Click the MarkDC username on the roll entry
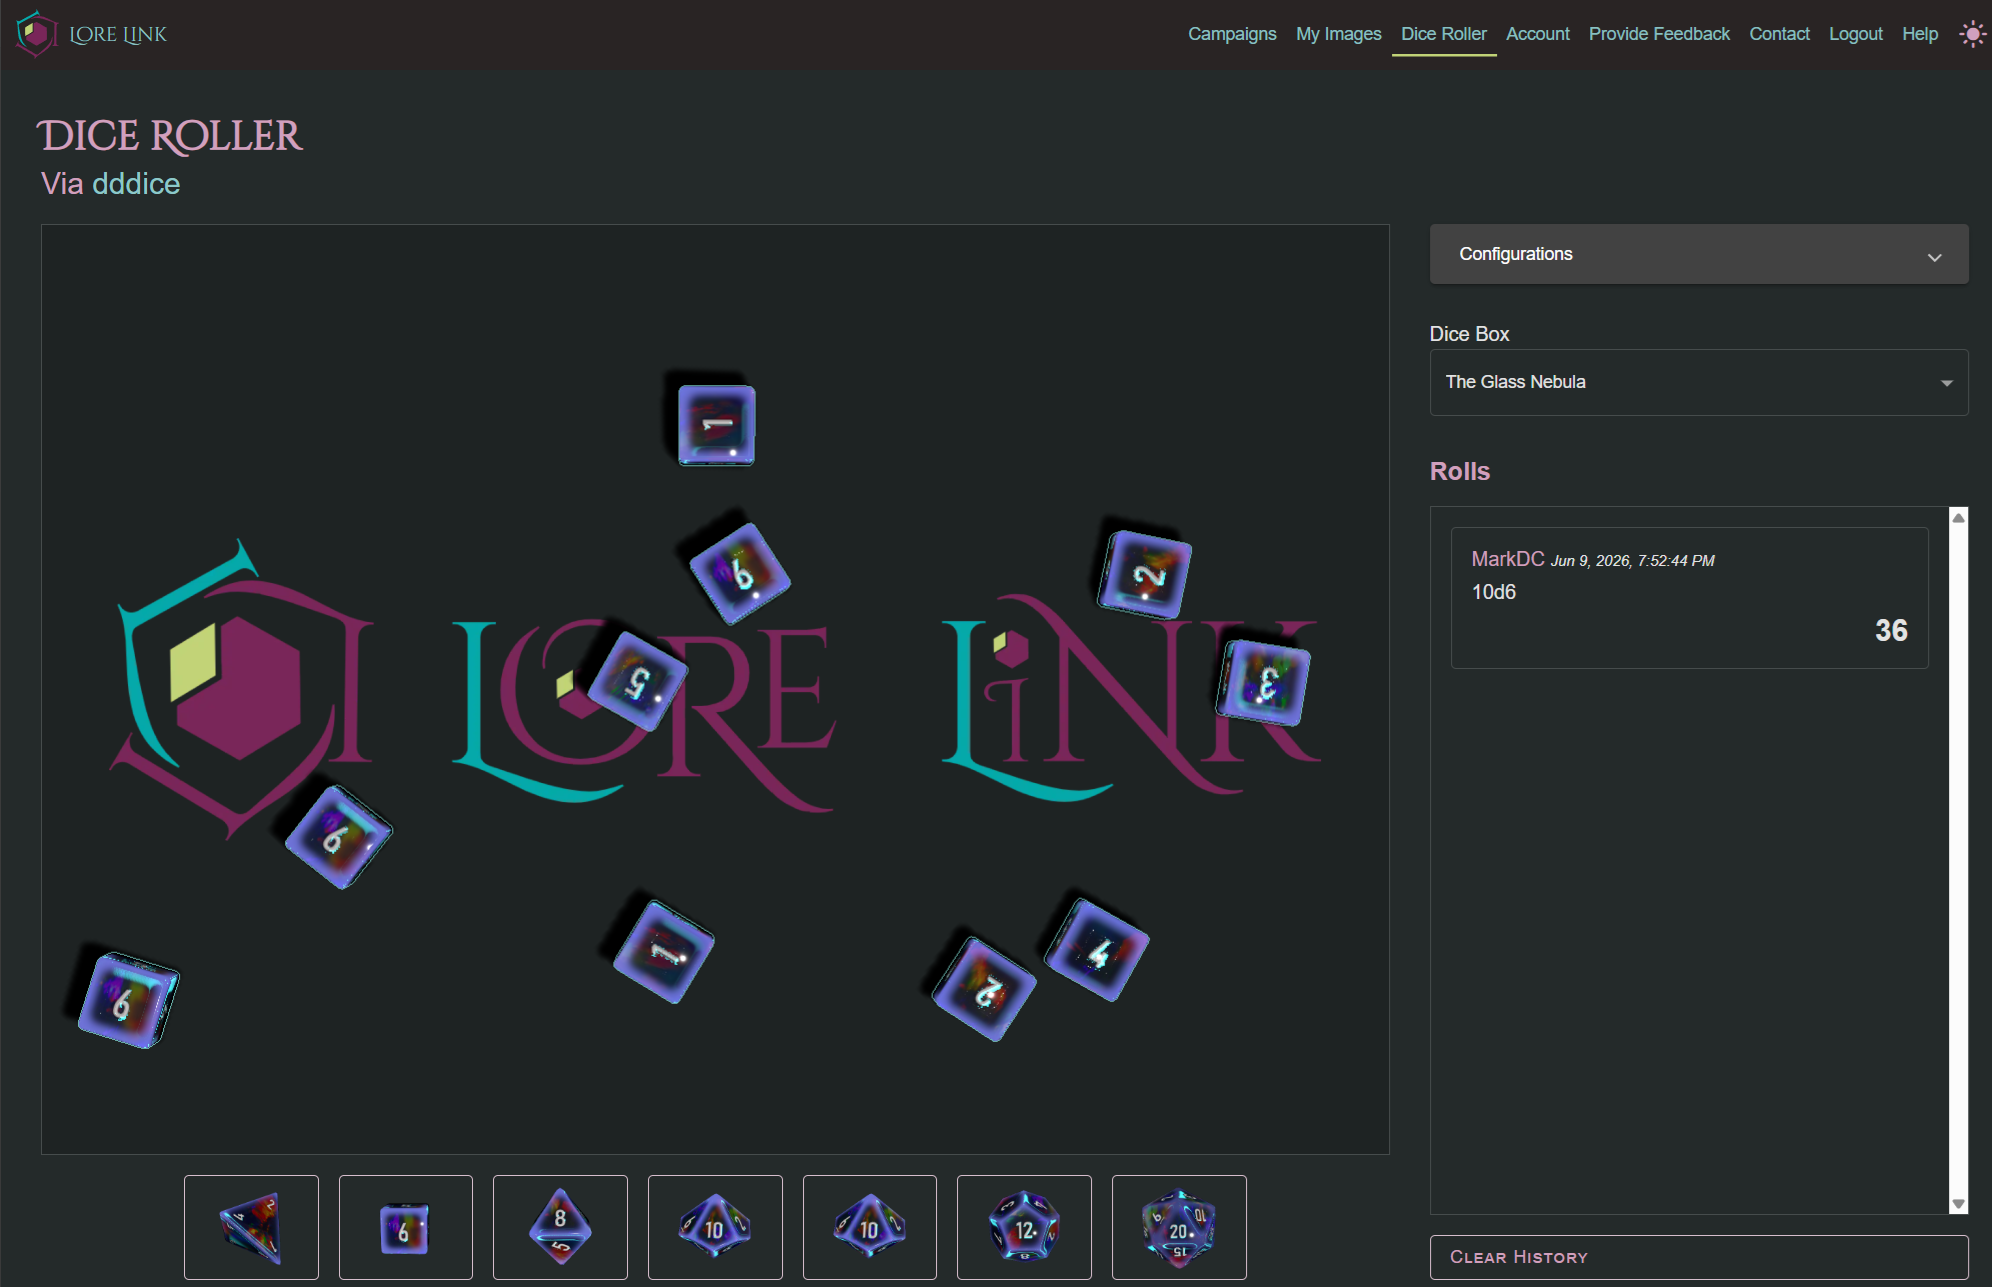This screenshot has width=1992, height=1287. (1508, 559)
